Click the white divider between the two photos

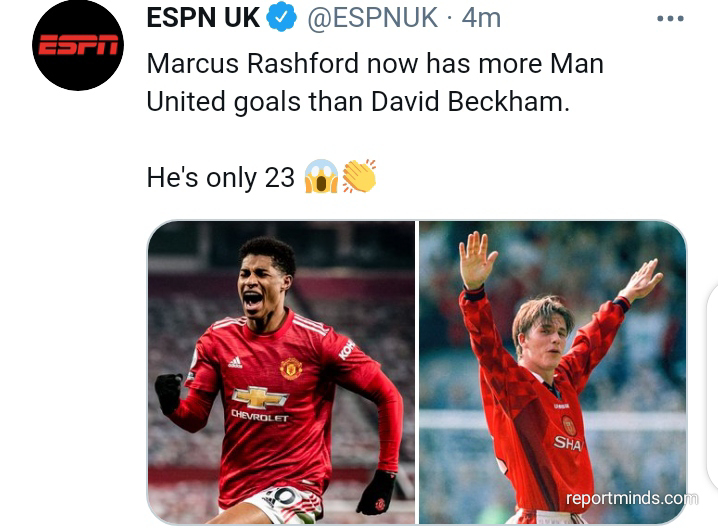417,372
